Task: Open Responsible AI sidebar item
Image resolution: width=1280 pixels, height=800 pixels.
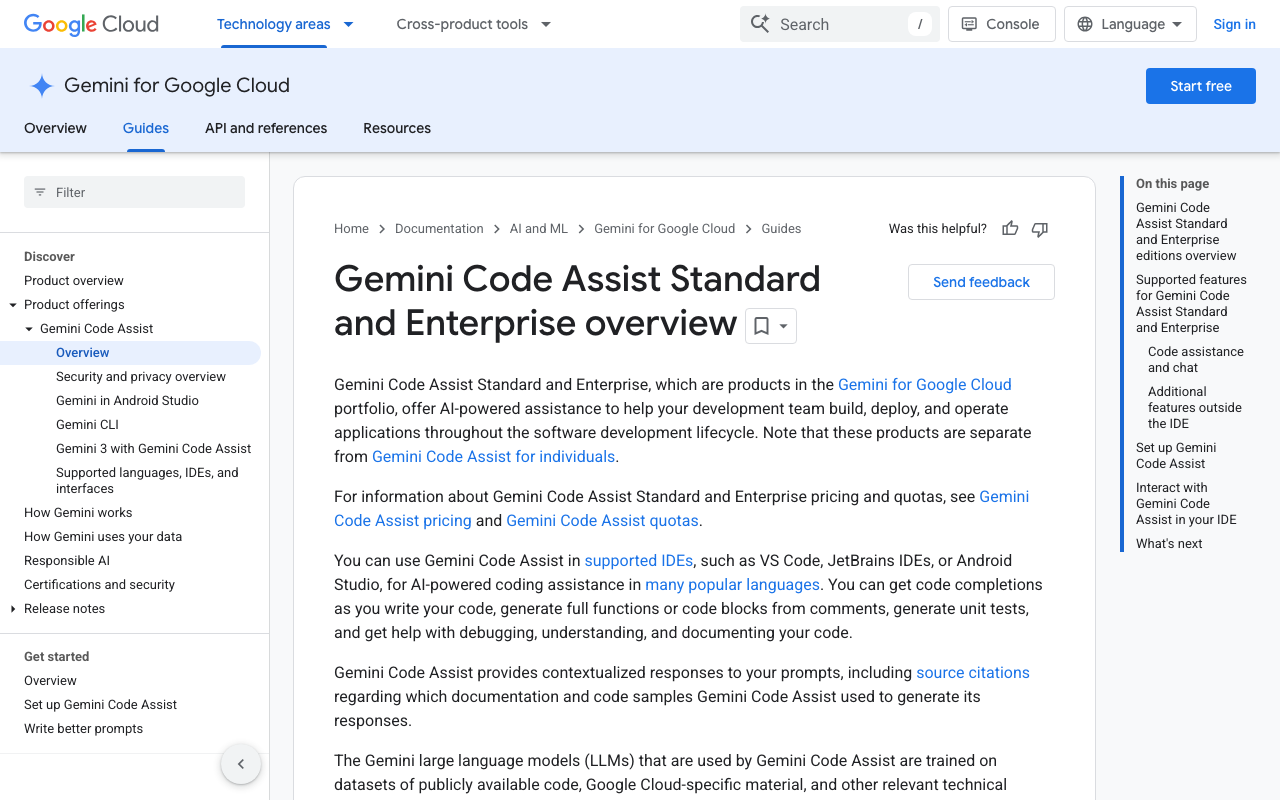Action: (x=67, y=561)
